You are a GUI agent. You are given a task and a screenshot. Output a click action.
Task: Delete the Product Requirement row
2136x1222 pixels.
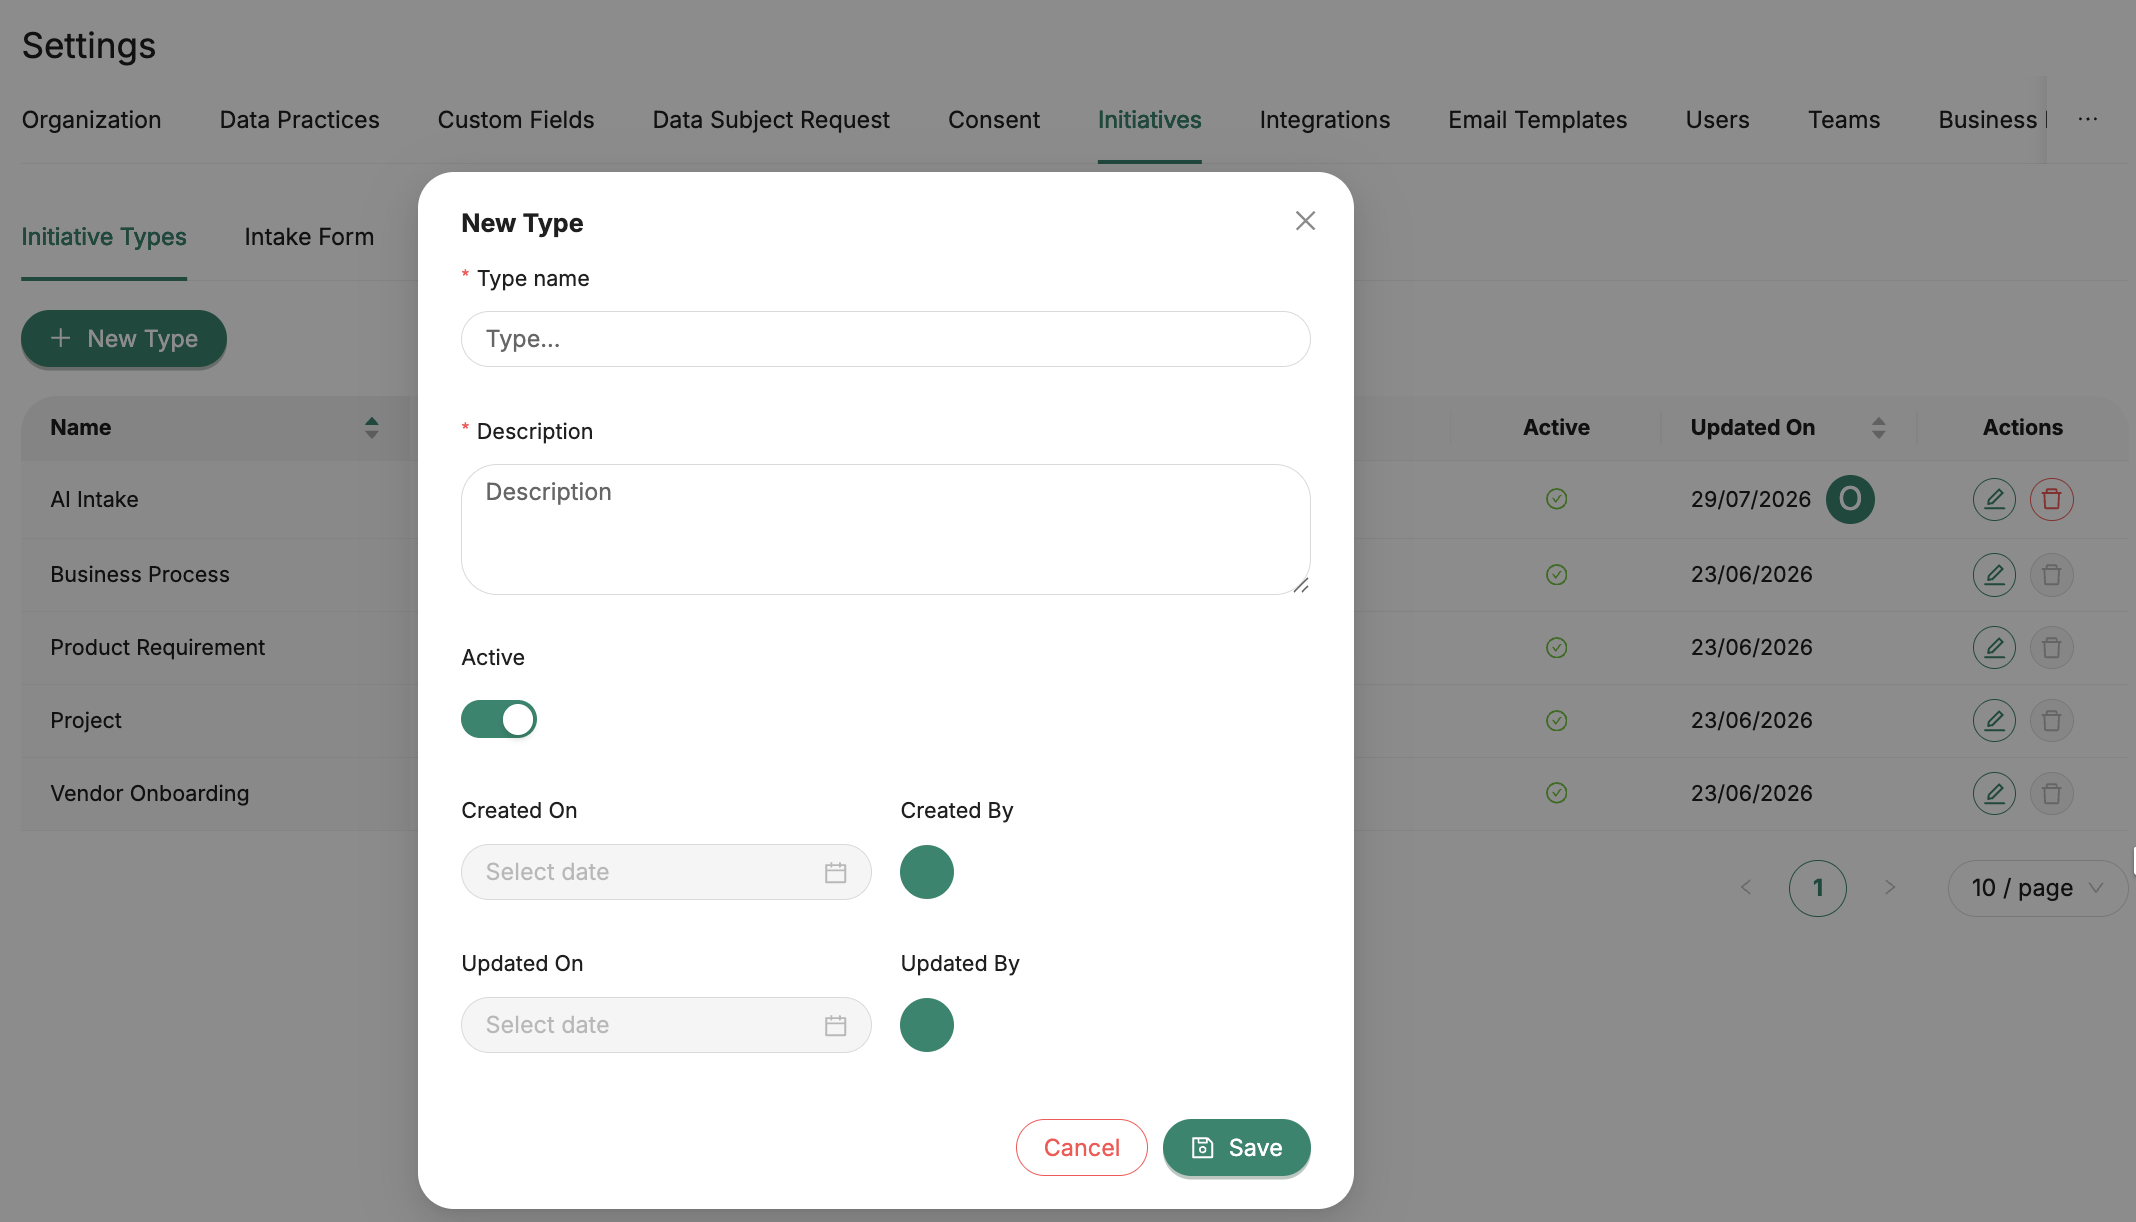point(2051,648)
